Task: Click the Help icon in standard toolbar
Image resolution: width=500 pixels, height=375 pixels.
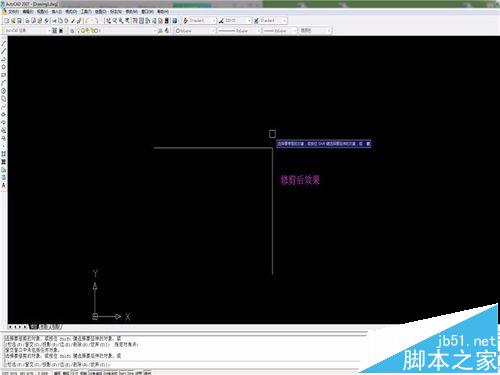Action: point(174,21)
